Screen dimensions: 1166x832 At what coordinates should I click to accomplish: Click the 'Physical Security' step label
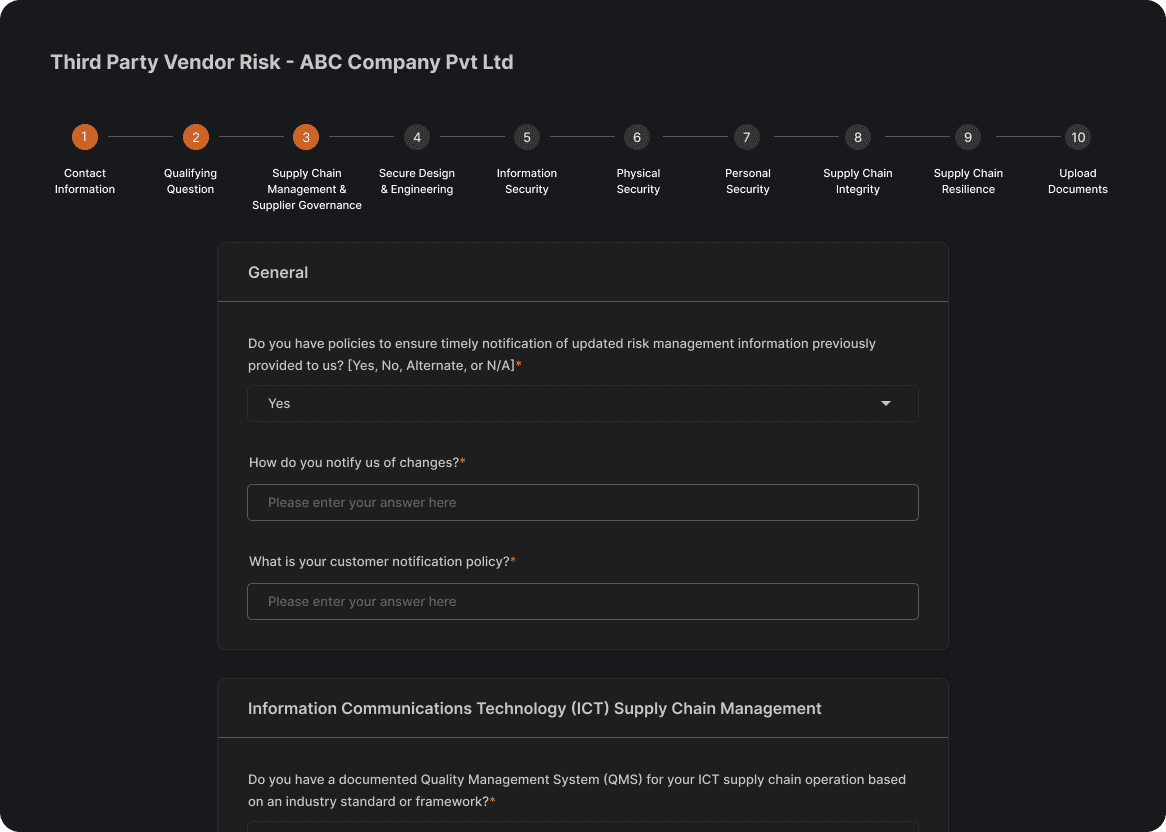(x=638, y=181)
